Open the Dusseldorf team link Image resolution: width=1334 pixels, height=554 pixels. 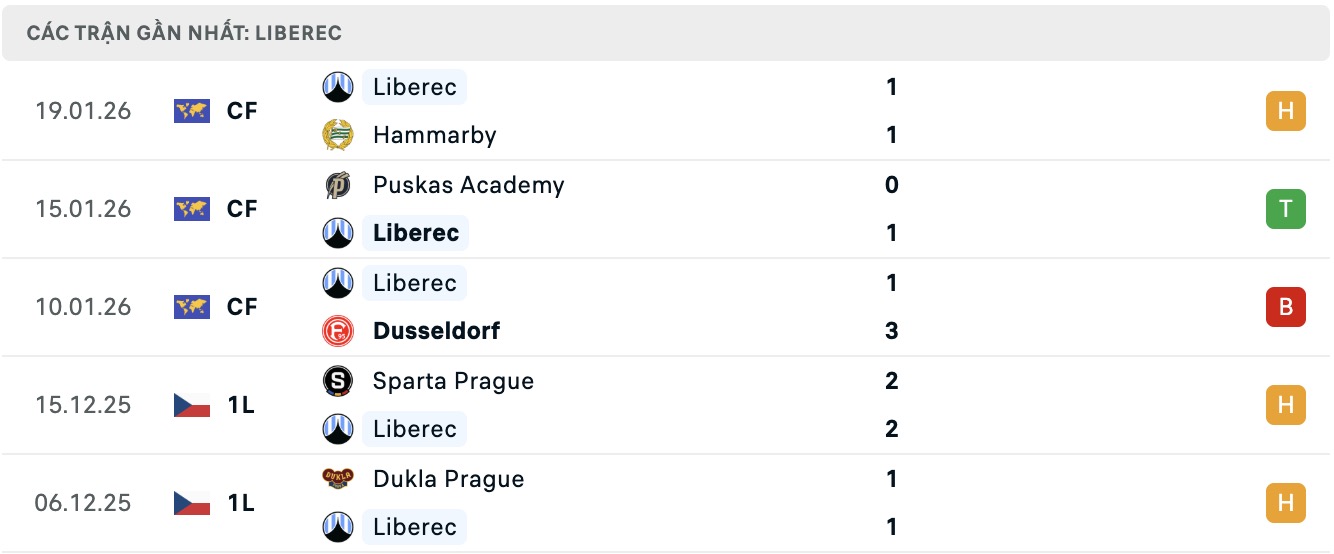click(x=436, y=331)
